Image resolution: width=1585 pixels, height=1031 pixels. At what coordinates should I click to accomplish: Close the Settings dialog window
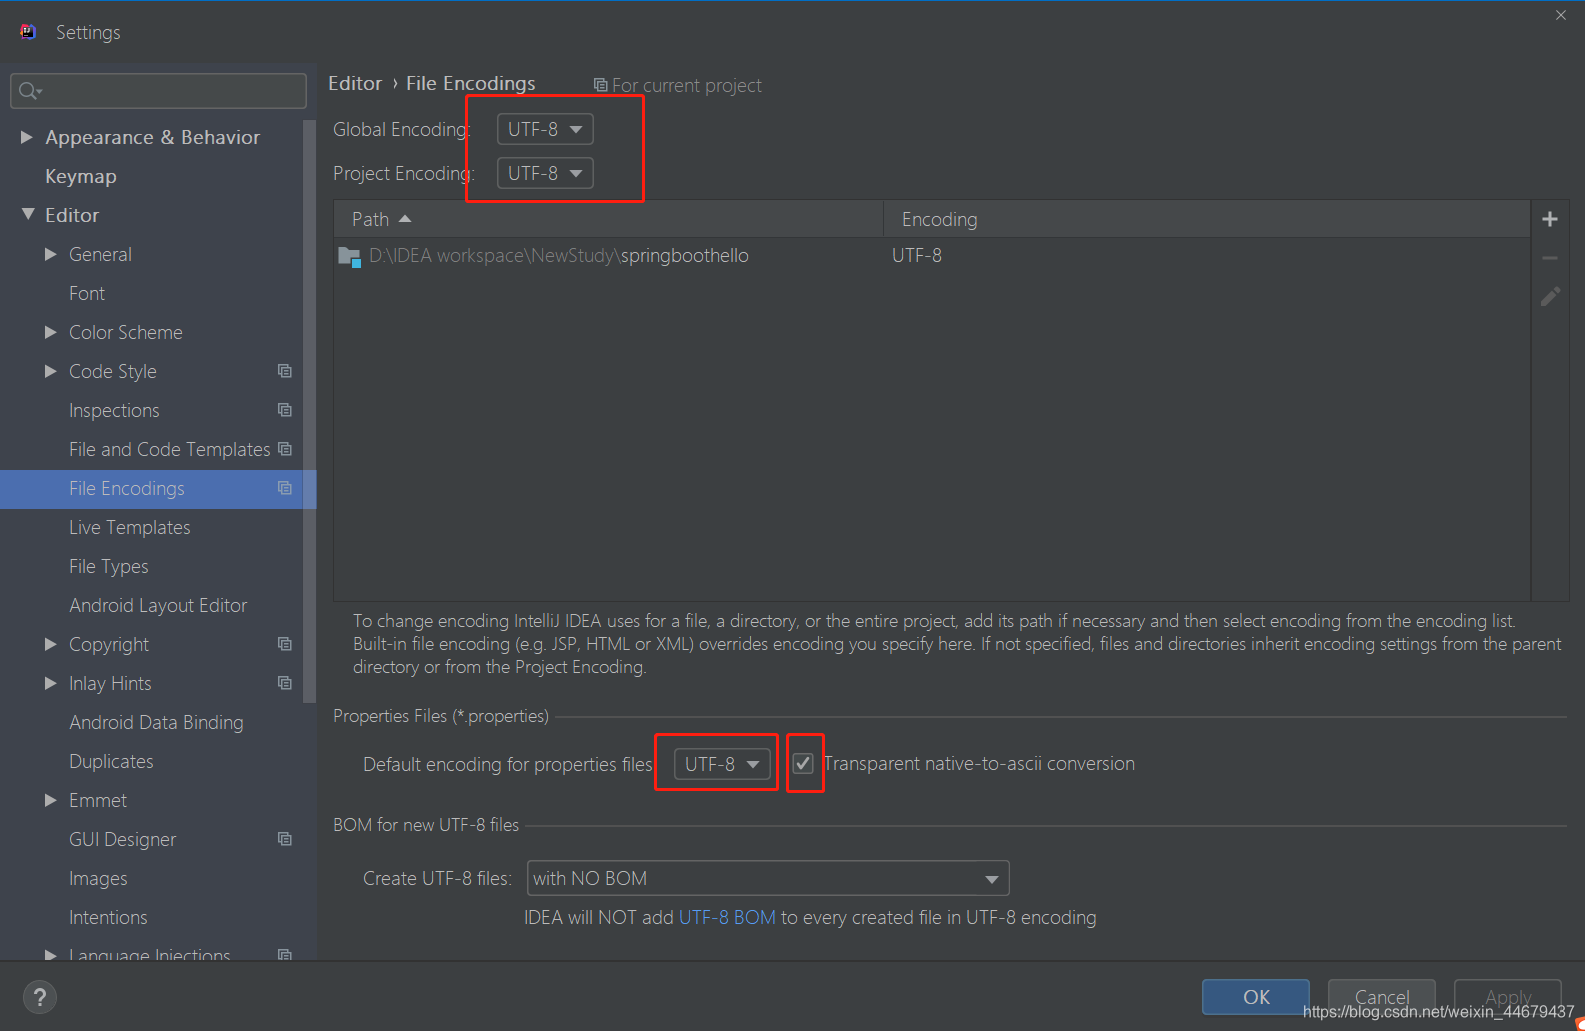click(x=1561, y=15)
